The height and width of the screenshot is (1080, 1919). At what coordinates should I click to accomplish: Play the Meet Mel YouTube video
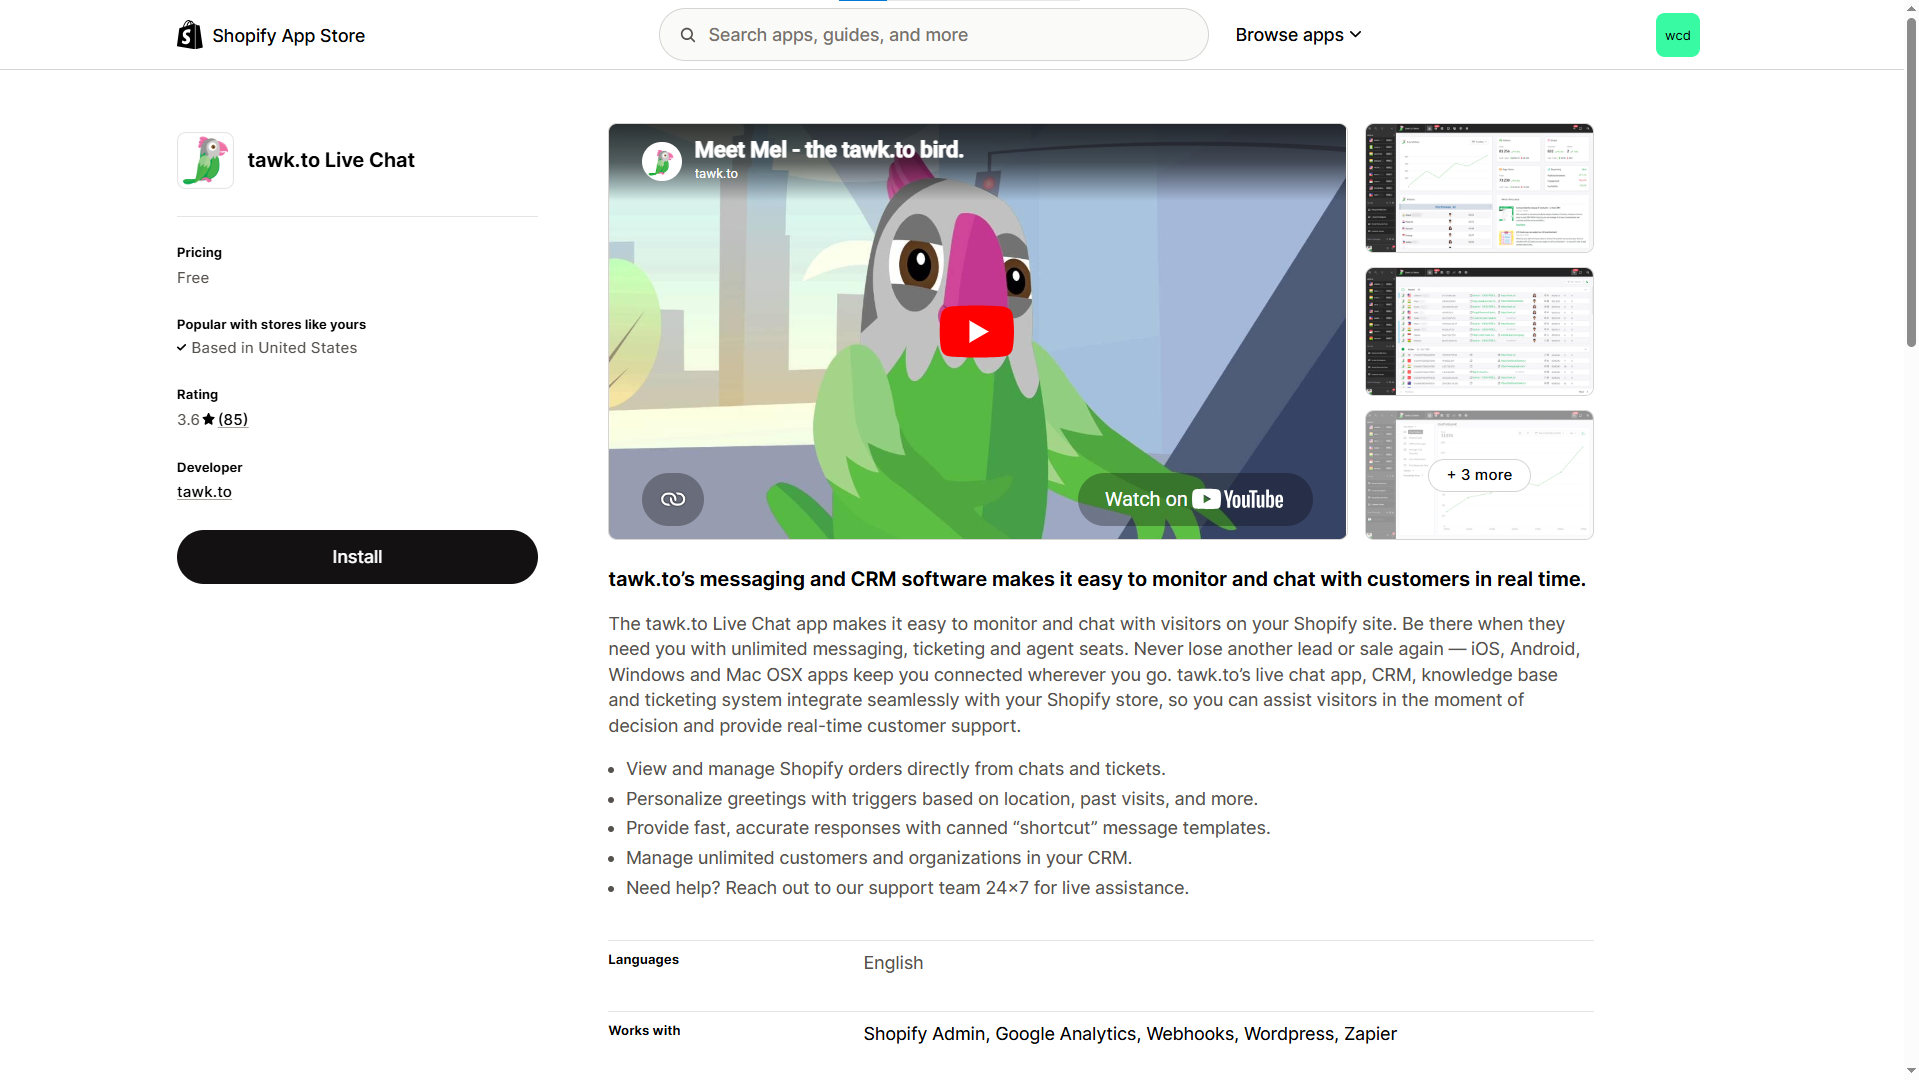pyautogui.click(x=976, y=332)
